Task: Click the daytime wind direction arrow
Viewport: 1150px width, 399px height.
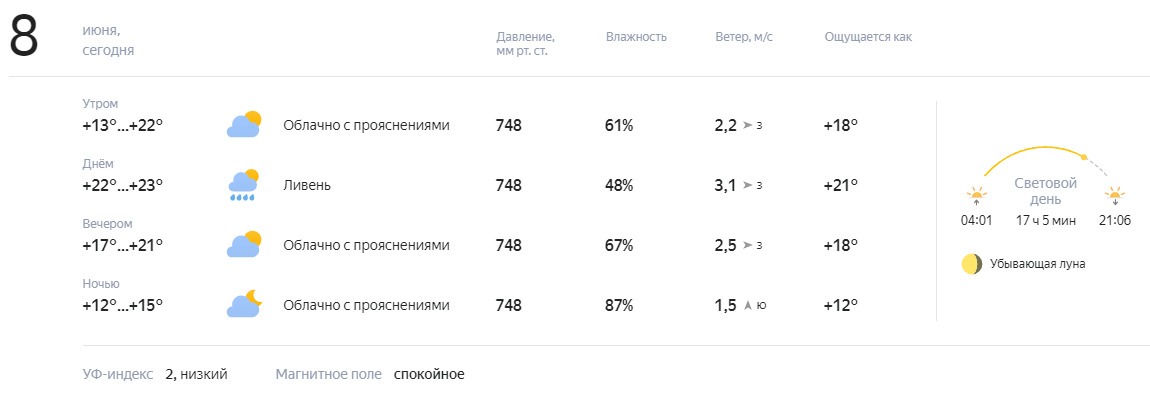Action: pyautogui.click(x=747, y=185)
